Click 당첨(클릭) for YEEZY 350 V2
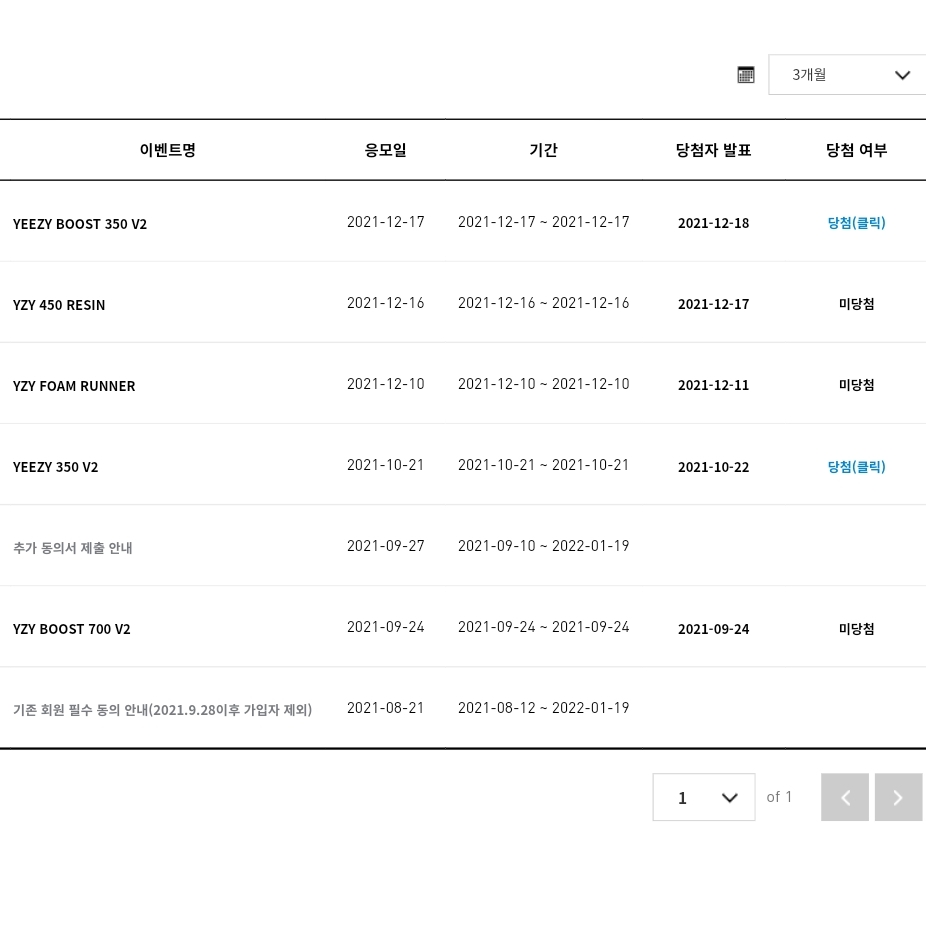Image resolution: width=926 pixels, height=926 pixels. (x=856, y=467)
